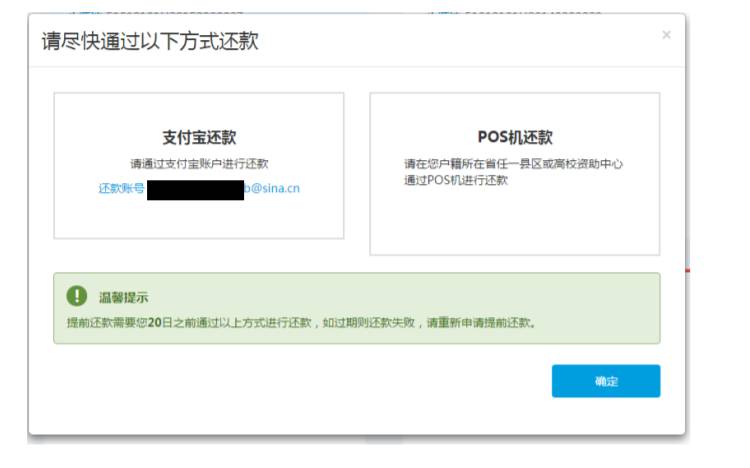Click the green exclamation warning icon
This screenshot has width=750, height=468.
[x=77, y=296]
